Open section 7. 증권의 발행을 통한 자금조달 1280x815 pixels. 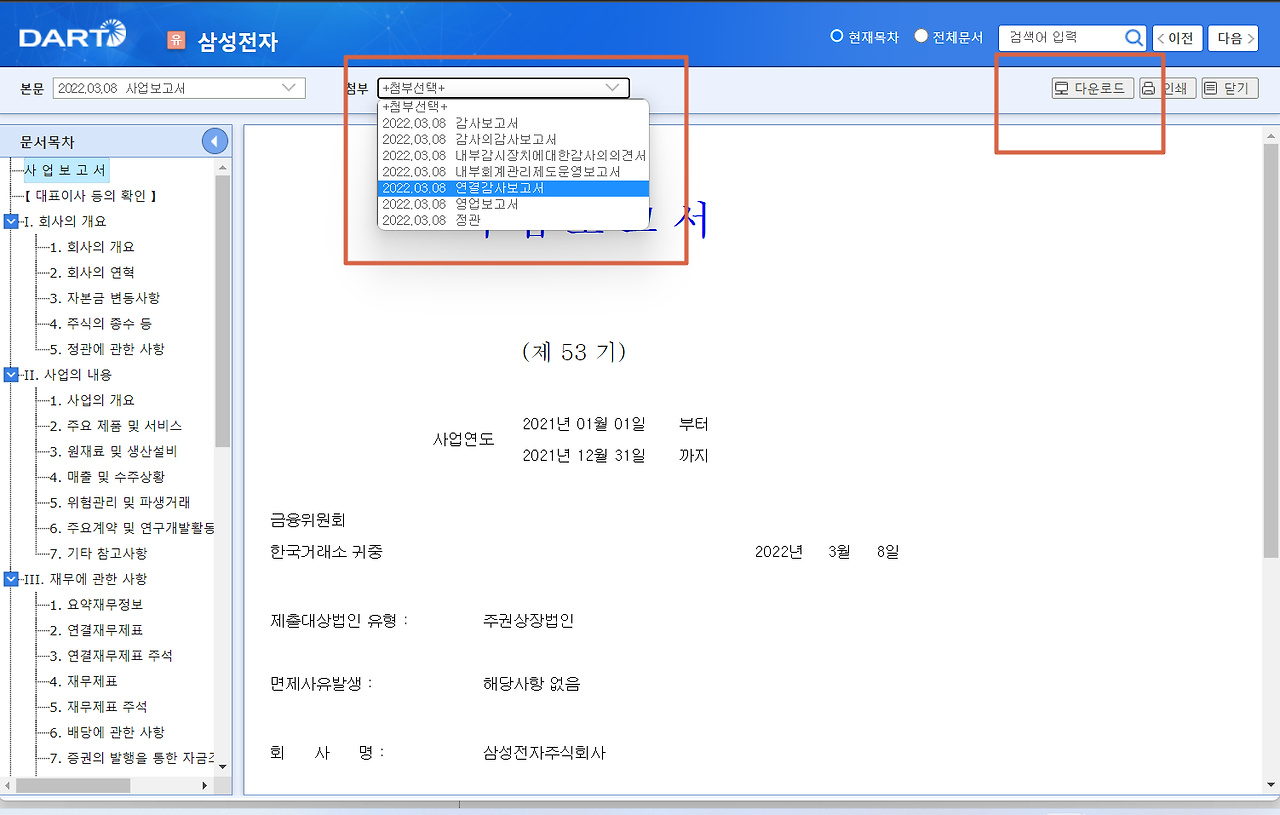[x=131, y=758]
